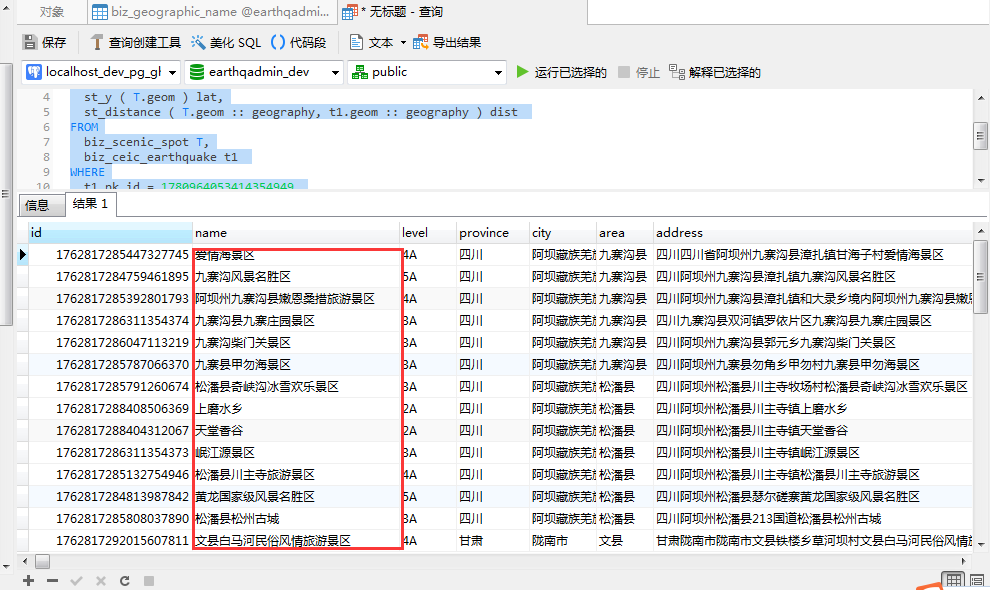The height and width of the screenshot is (590, 990).
Task: Click the current row indicator arrow
Action: tap(23, 255)
